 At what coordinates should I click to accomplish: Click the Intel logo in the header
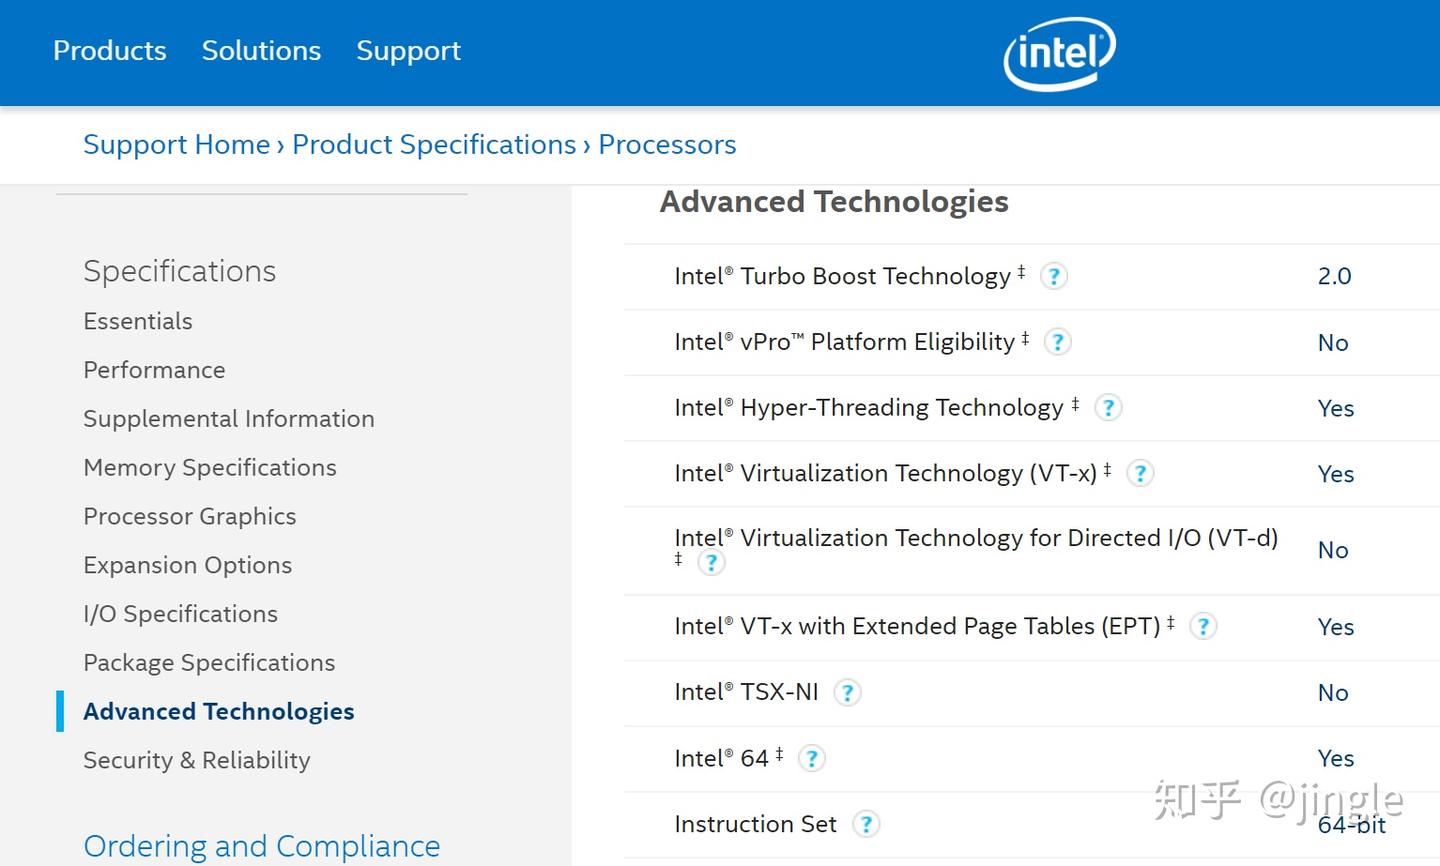pyautogui.click(x=1059, y=52)
